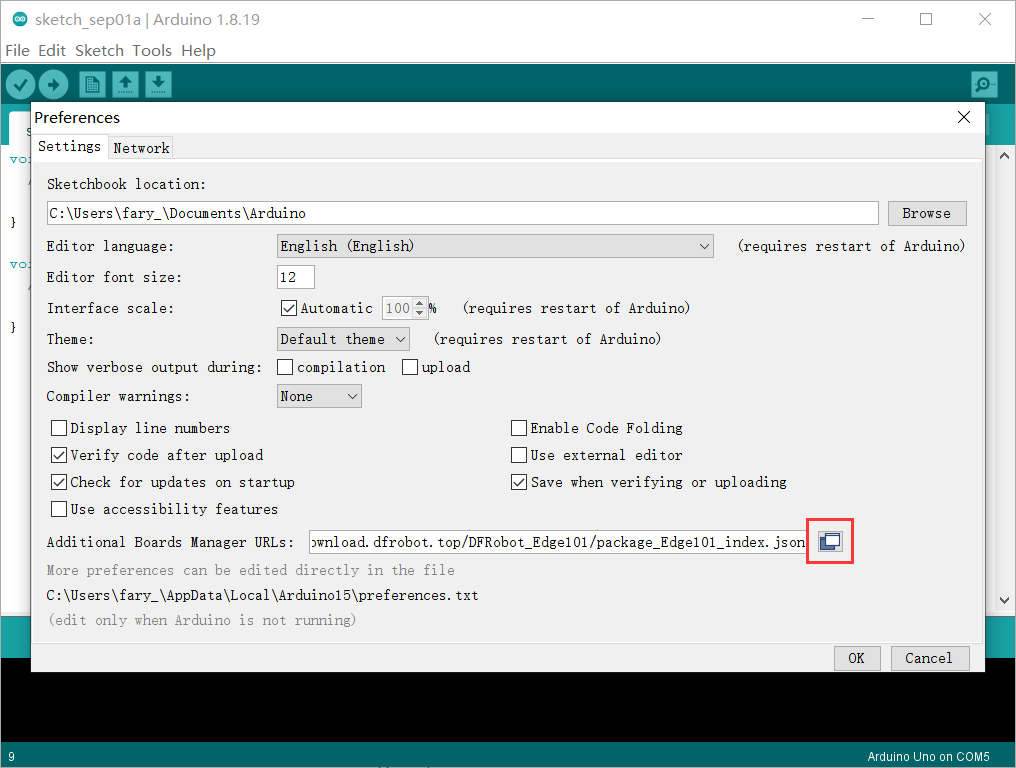Screen dimensions: 1016x768
Task: Open the Additional Boards URLs editor window icon
Action: [x=830, y=541]
